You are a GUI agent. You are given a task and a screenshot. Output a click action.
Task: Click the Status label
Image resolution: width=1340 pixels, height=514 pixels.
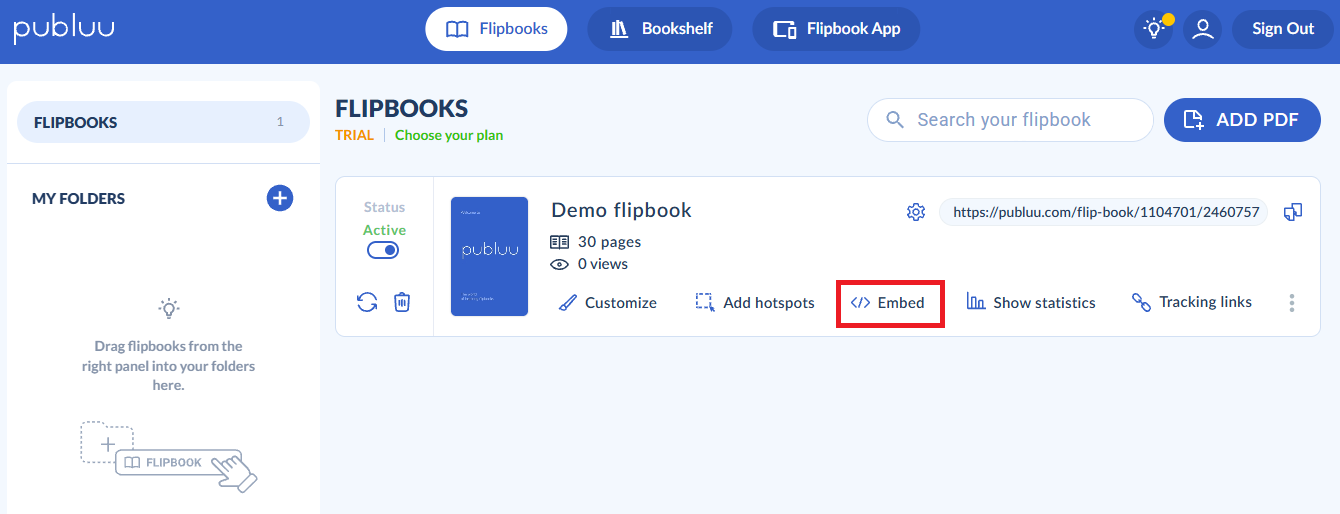(384, 207)
